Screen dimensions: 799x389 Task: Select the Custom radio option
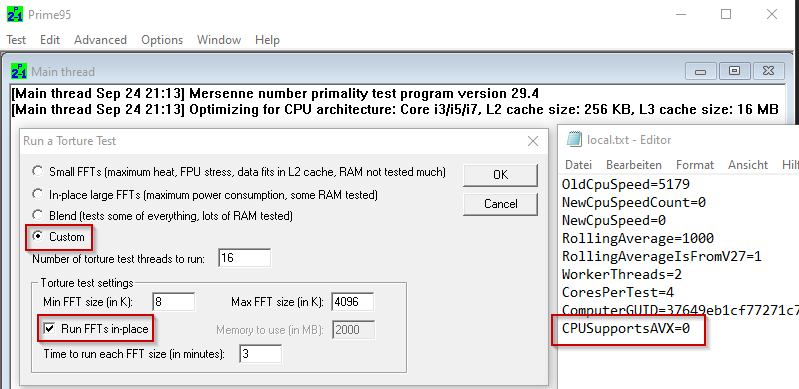tap(38, 237)
